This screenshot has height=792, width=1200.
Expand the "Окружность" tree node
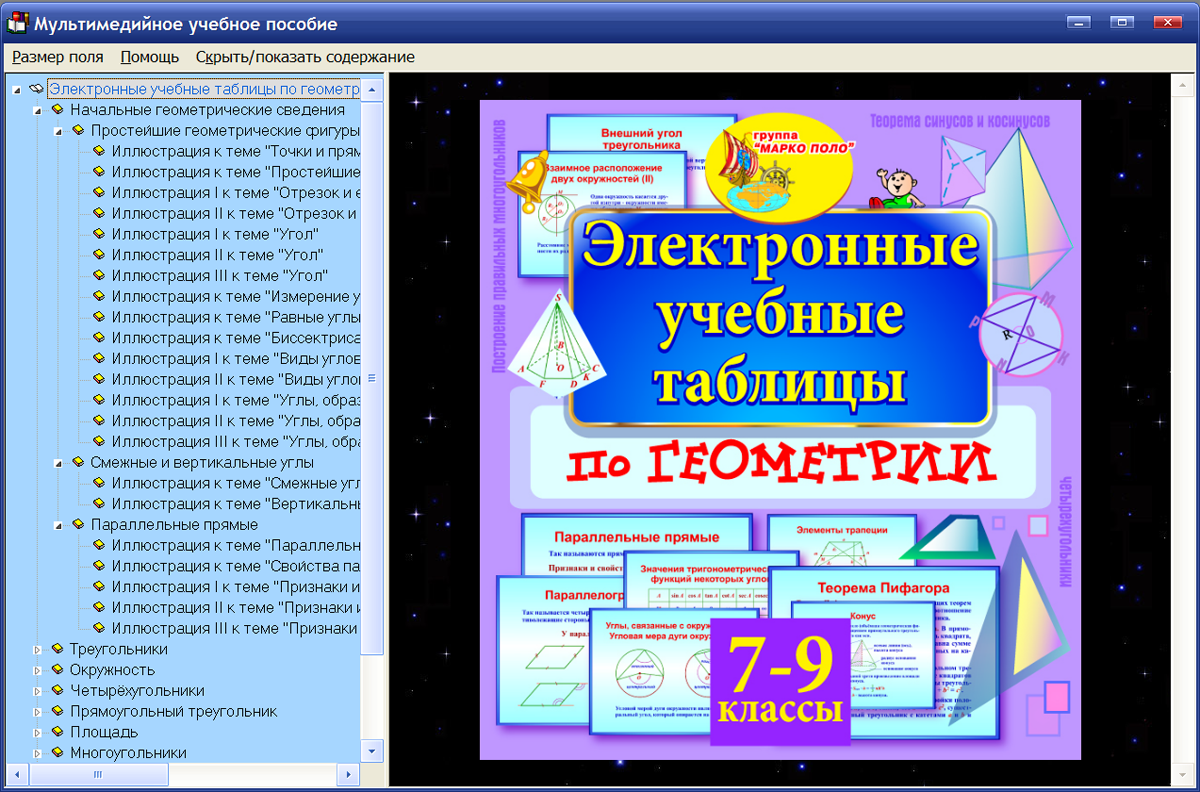click(x=38, y=670)
